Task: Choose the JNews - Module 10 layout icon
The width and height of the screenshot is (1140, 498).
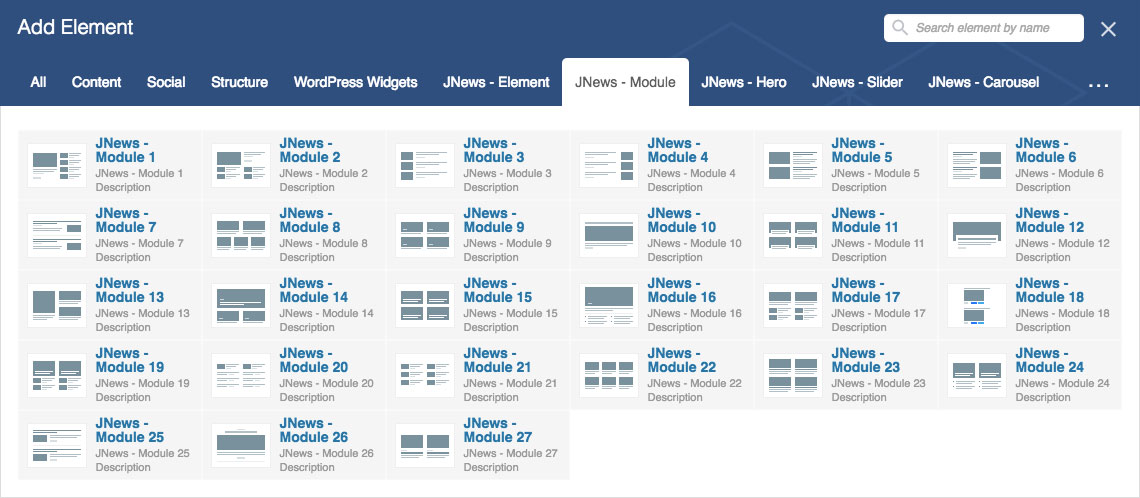Action: [609, 235]
